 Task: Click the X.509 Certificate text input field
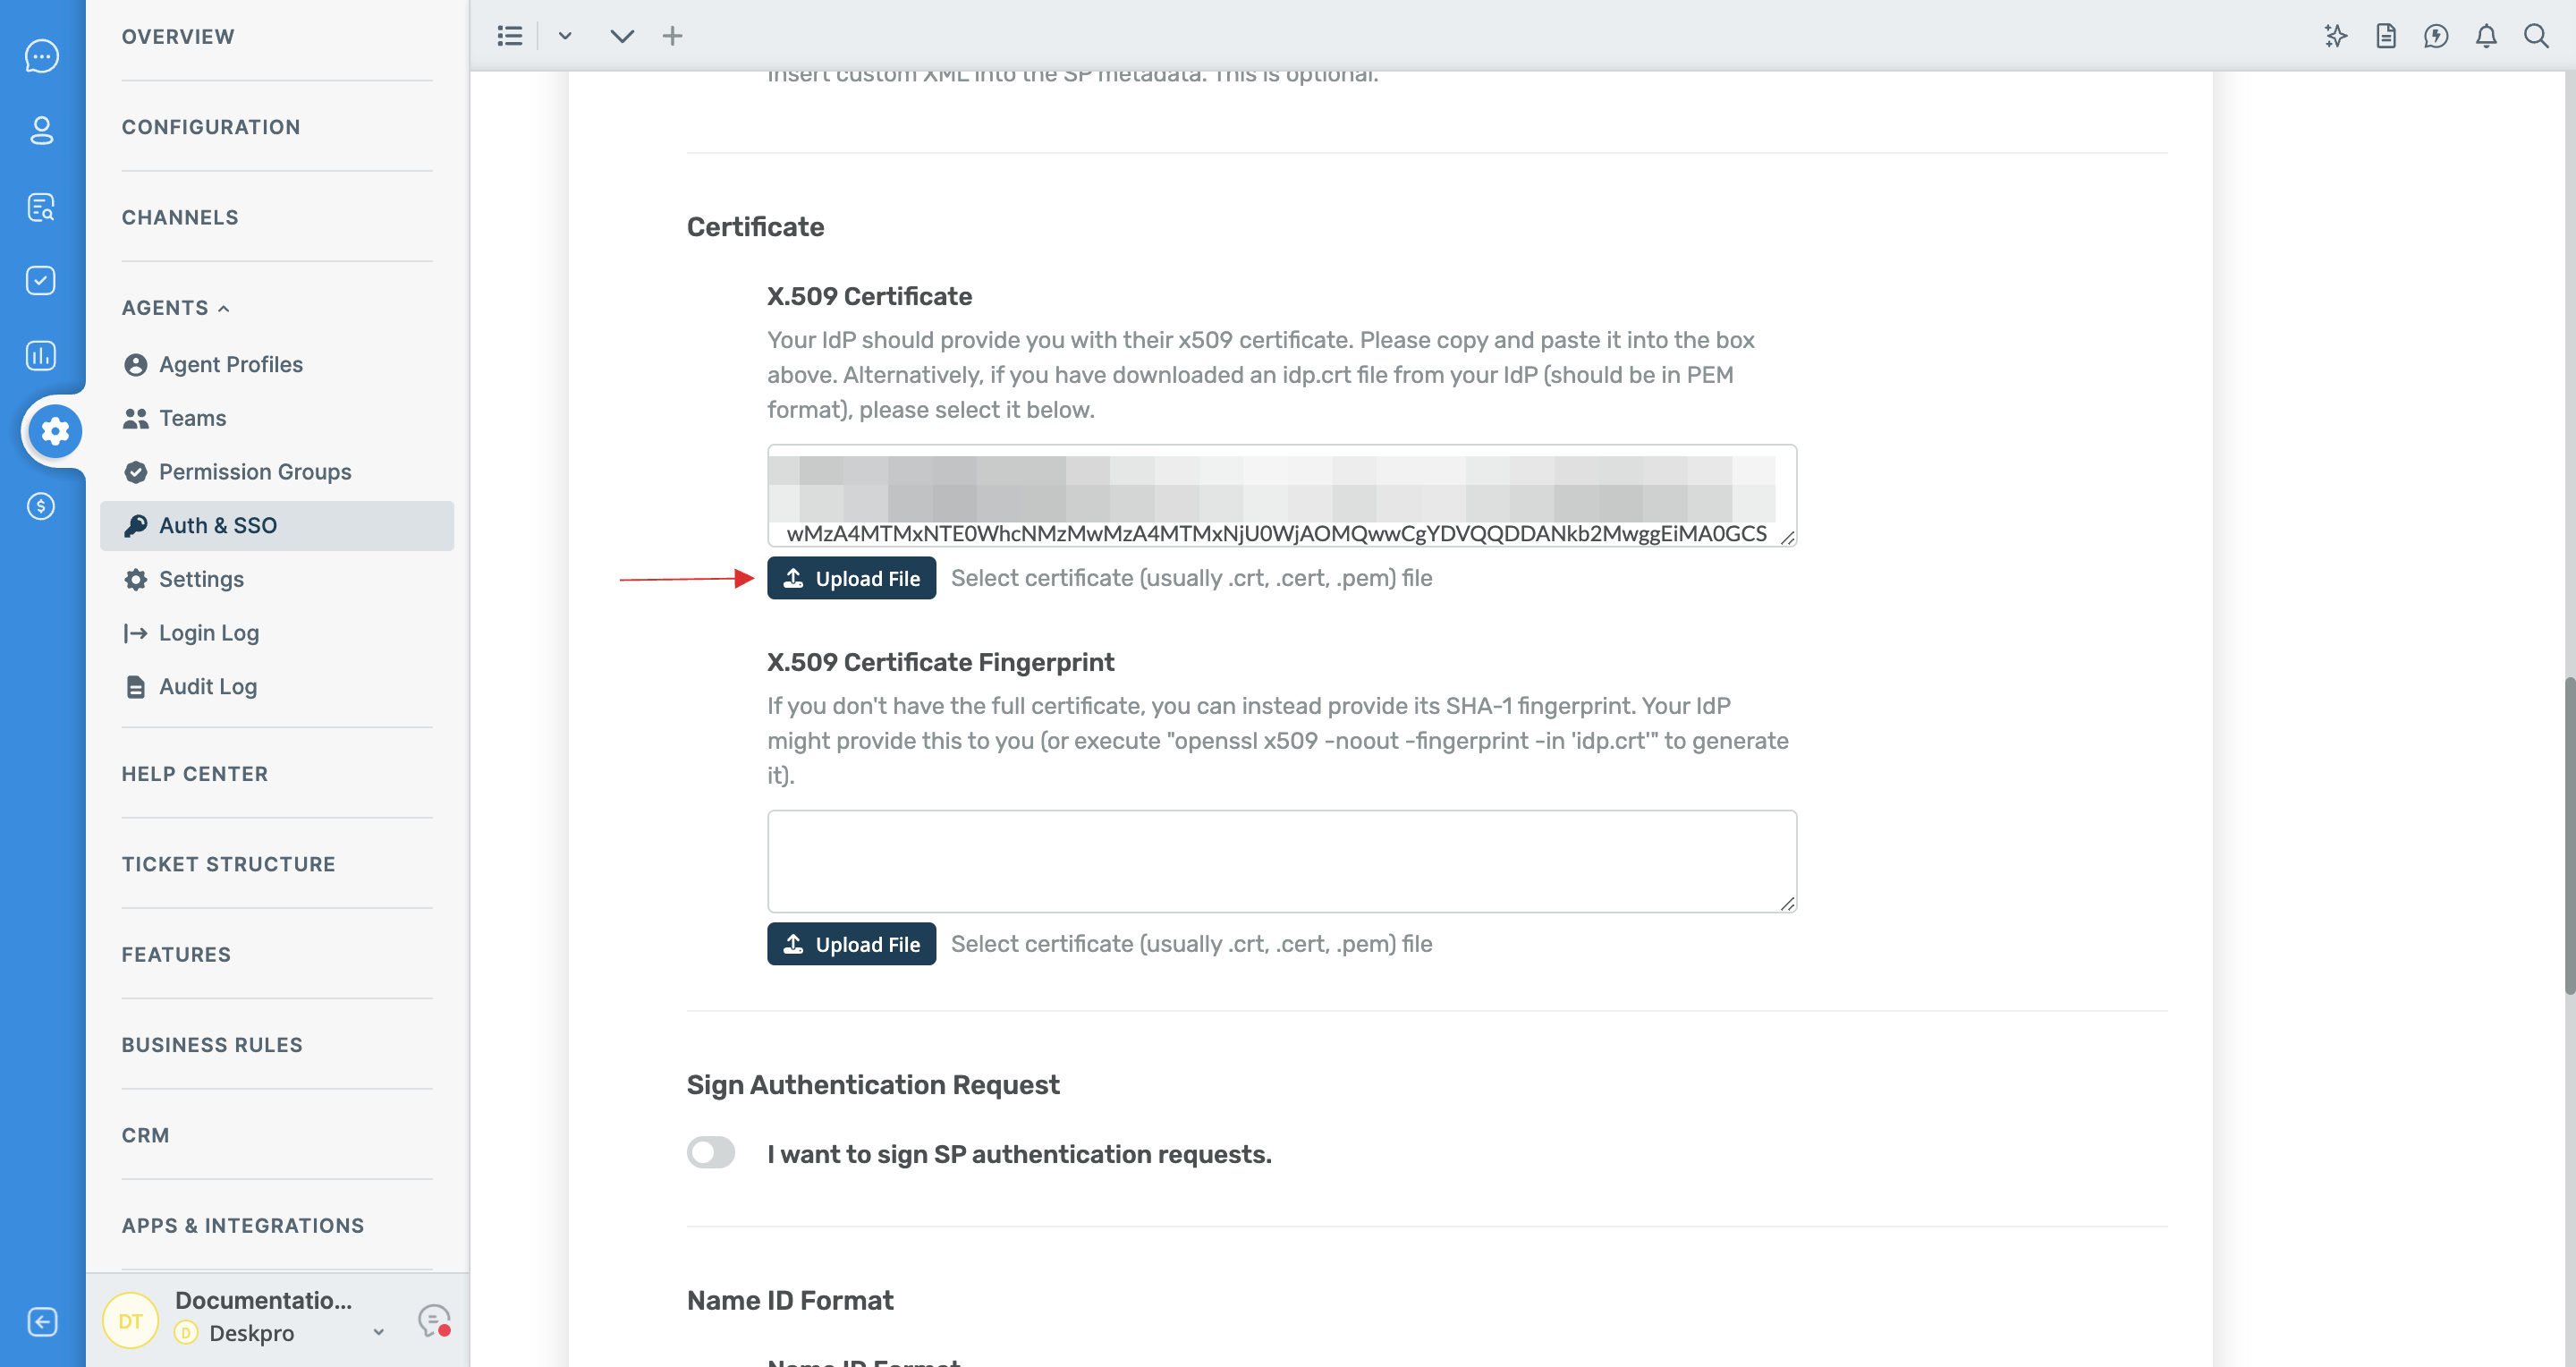coord(1281,495)
